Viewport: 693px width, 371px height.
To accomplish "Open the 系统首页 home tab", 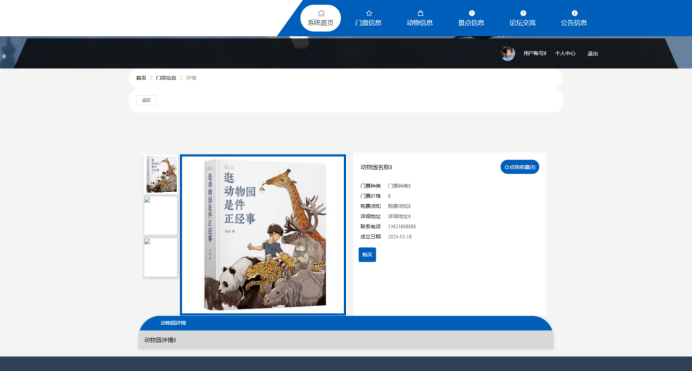I will coord(320,18).
